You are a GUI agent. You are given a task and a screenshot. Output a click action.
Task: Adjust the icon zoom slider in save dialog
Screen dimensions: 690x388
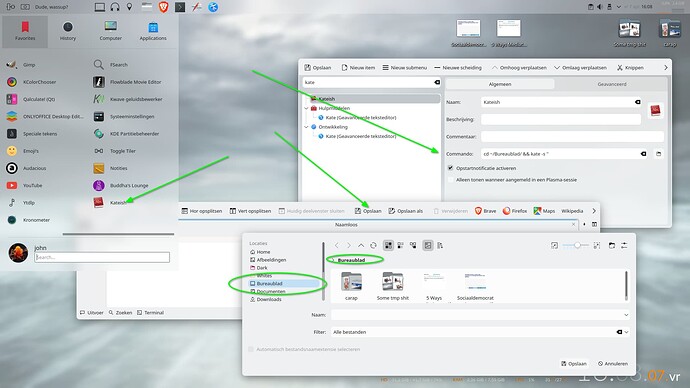tap(576, 245)
